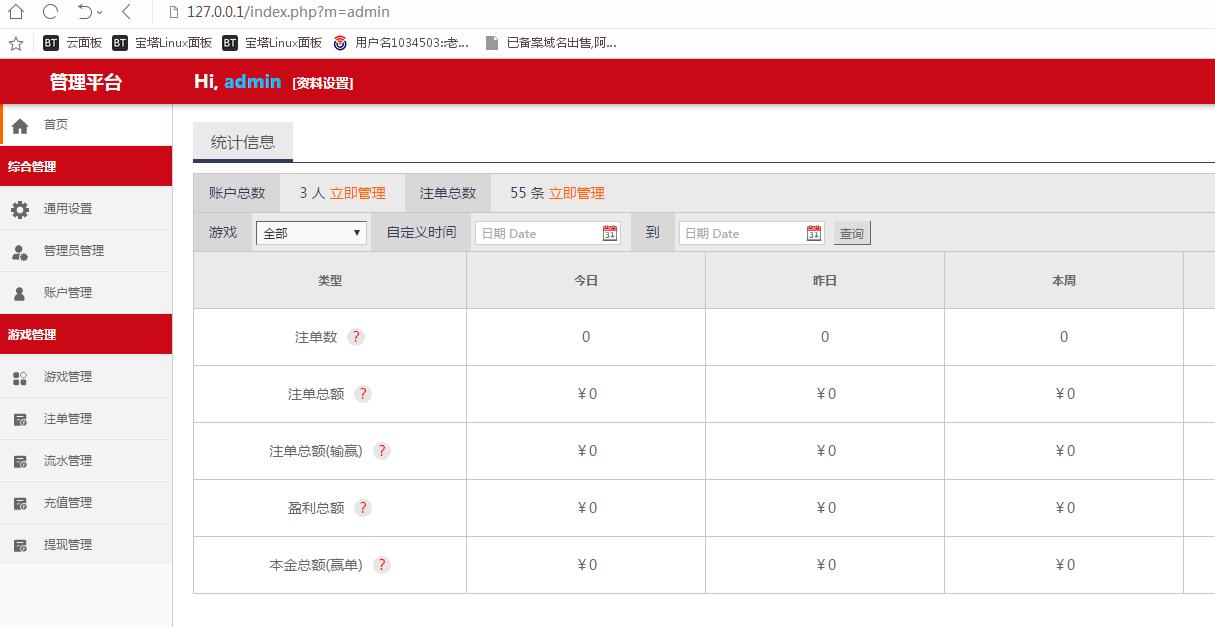Viewport: 1215px width, 627px height.
Task: Open the [资料设置] profile settings link
Action: (322, 83)
